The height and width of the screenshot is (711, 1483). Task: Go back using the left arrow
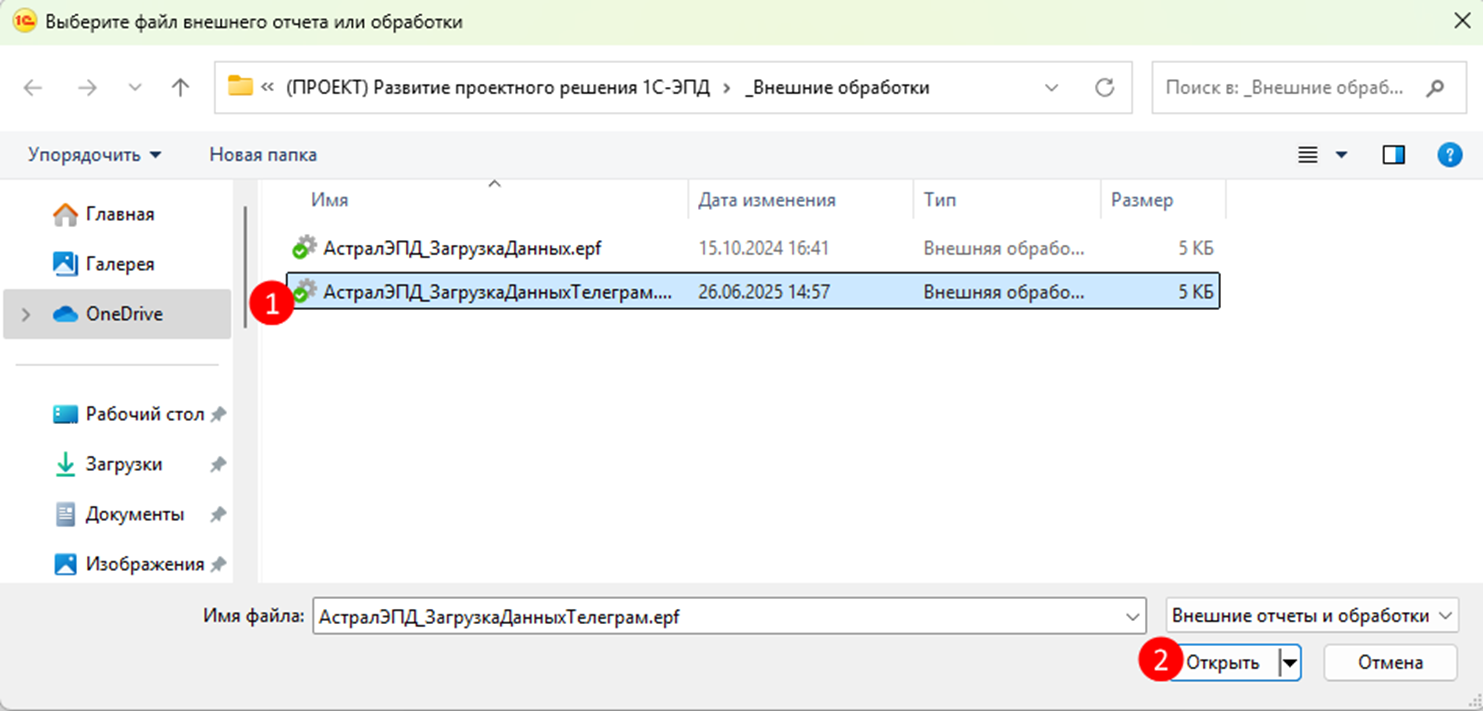coord(33,87)
